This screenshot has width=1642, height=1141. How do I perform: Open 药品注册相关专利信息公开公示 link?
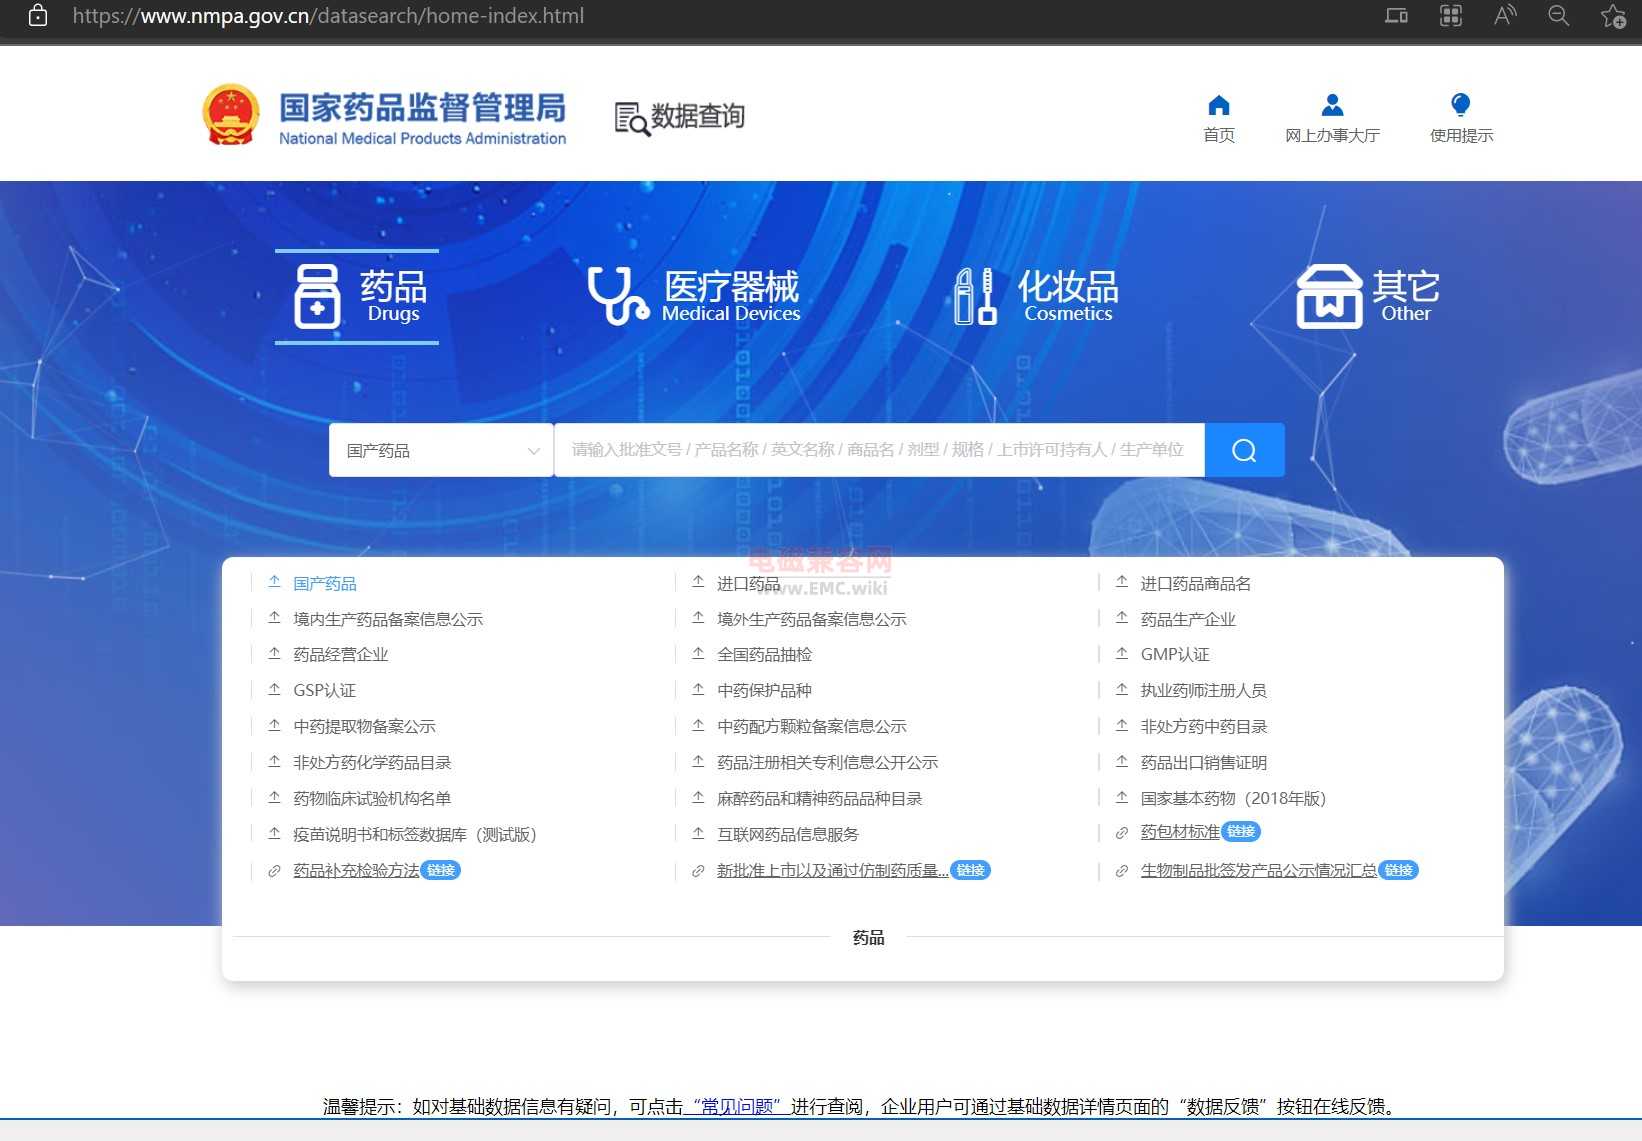tap(827, 762)
